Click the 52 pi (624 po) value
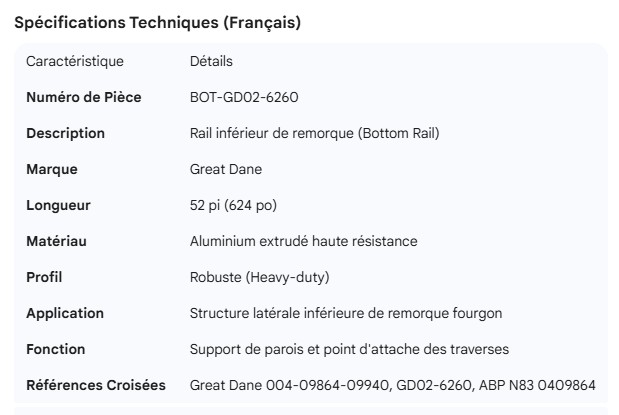 233,205
